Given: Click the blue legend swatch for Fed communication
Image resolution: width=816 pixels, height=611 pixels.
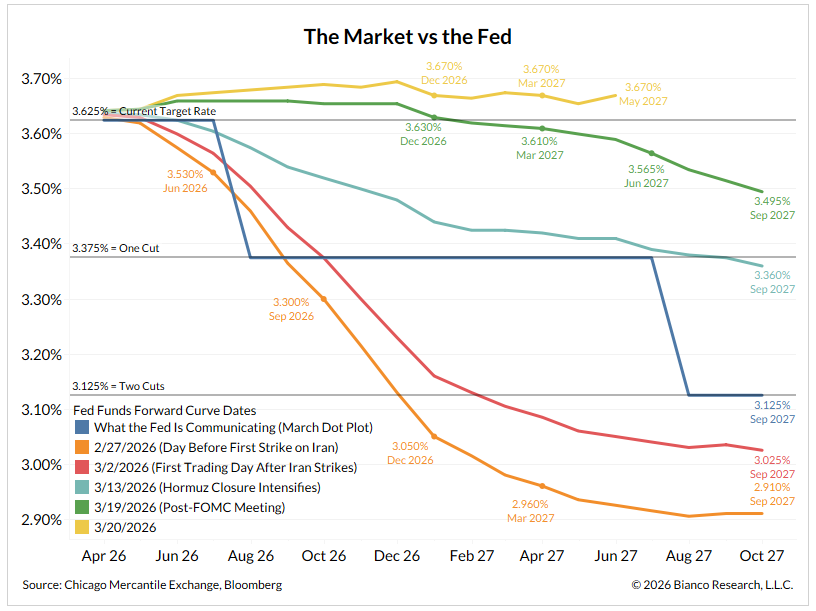Looking at the screenshot, I should [x=80, y=428].
